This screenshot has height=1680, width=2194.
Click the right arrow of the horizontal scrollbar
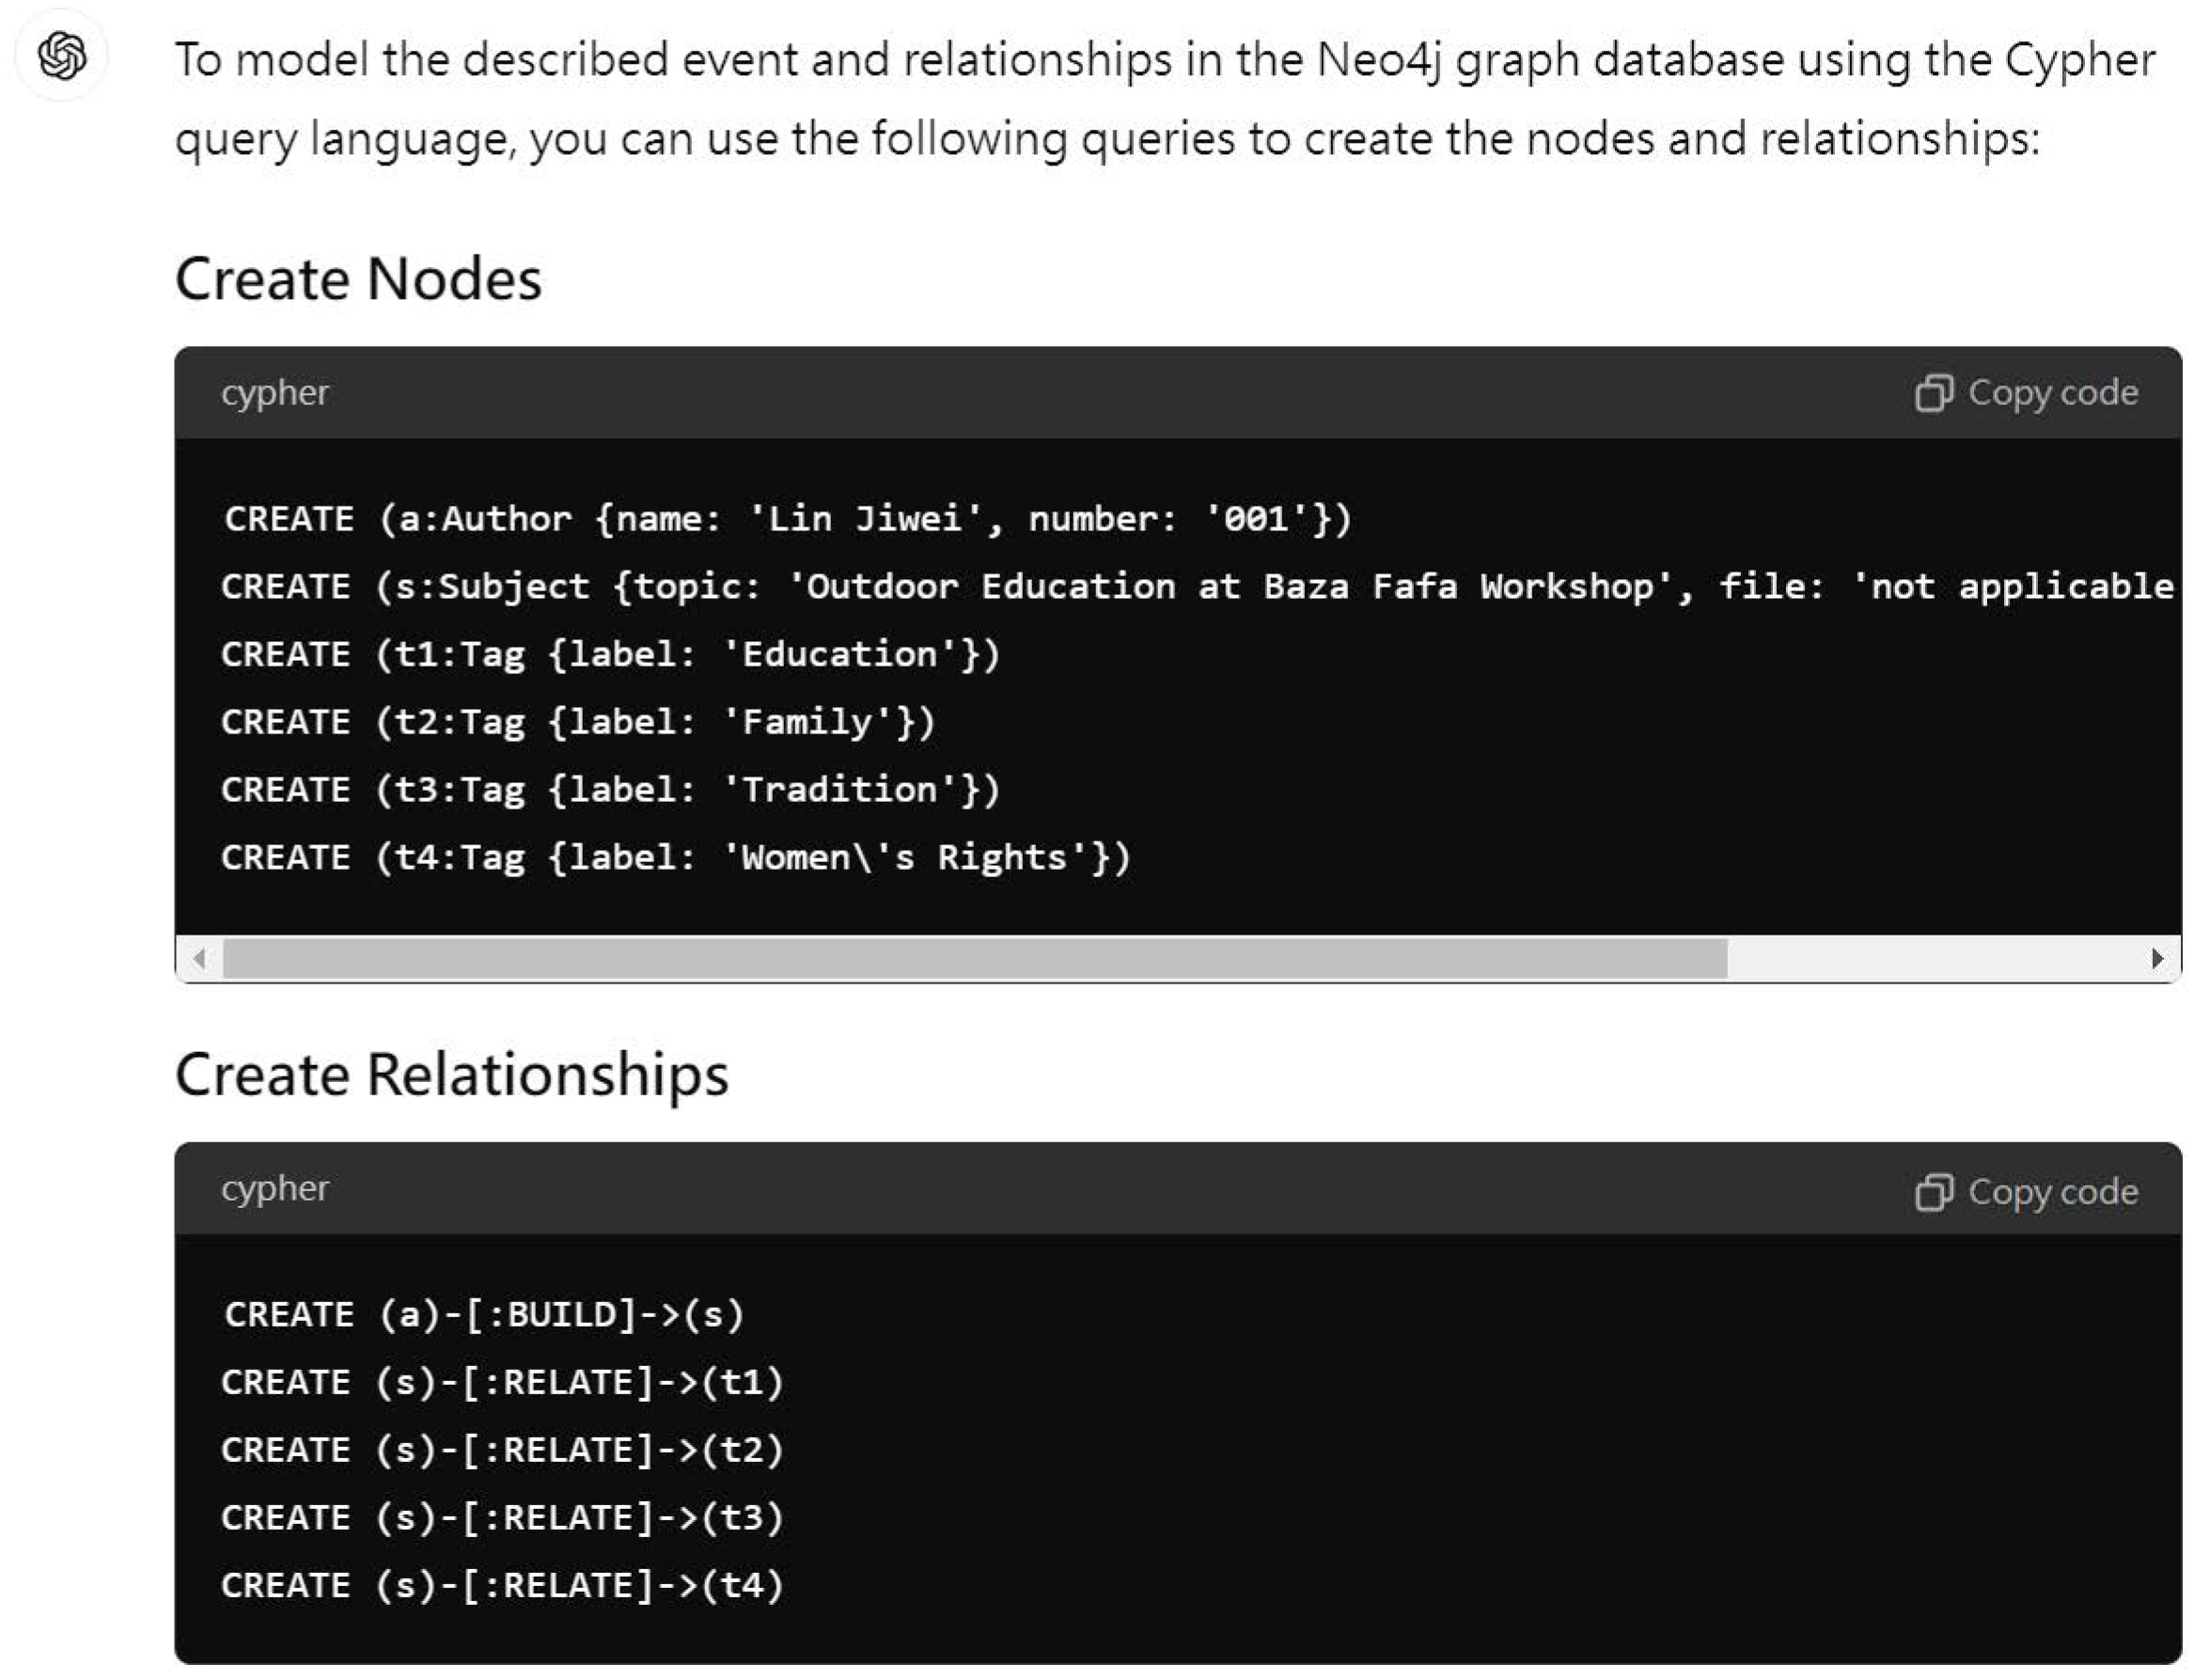(x=2157, y=958)
